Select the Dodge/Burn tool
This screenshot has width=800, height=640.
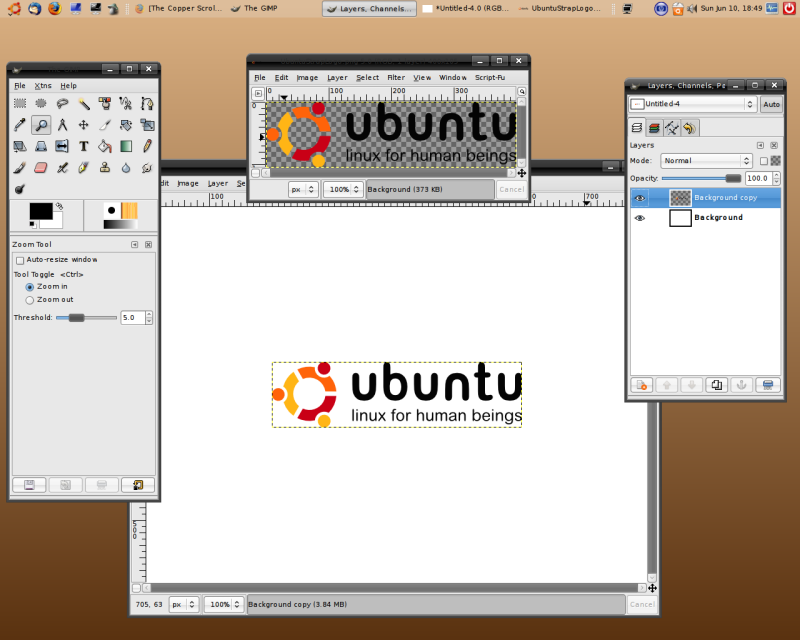(20, 189)
